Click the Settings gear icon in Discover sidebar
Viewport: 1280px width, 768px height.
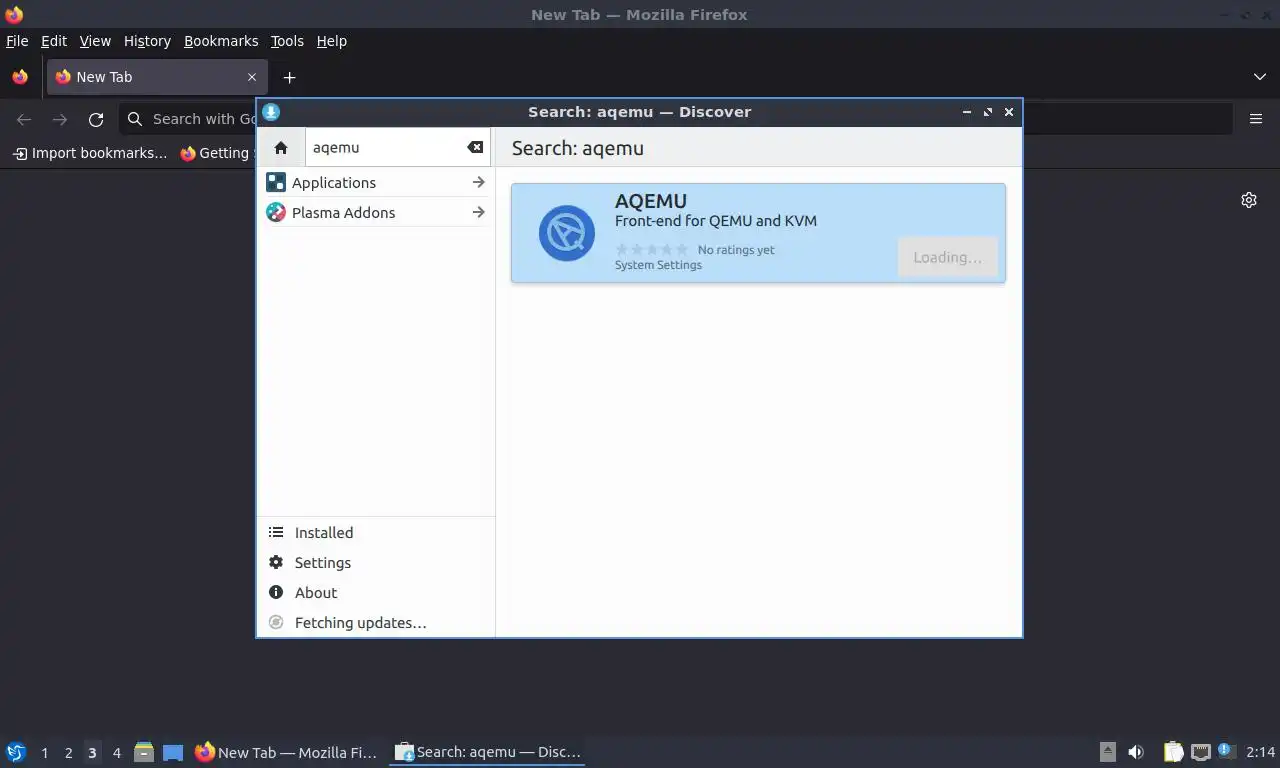point(276,562)
